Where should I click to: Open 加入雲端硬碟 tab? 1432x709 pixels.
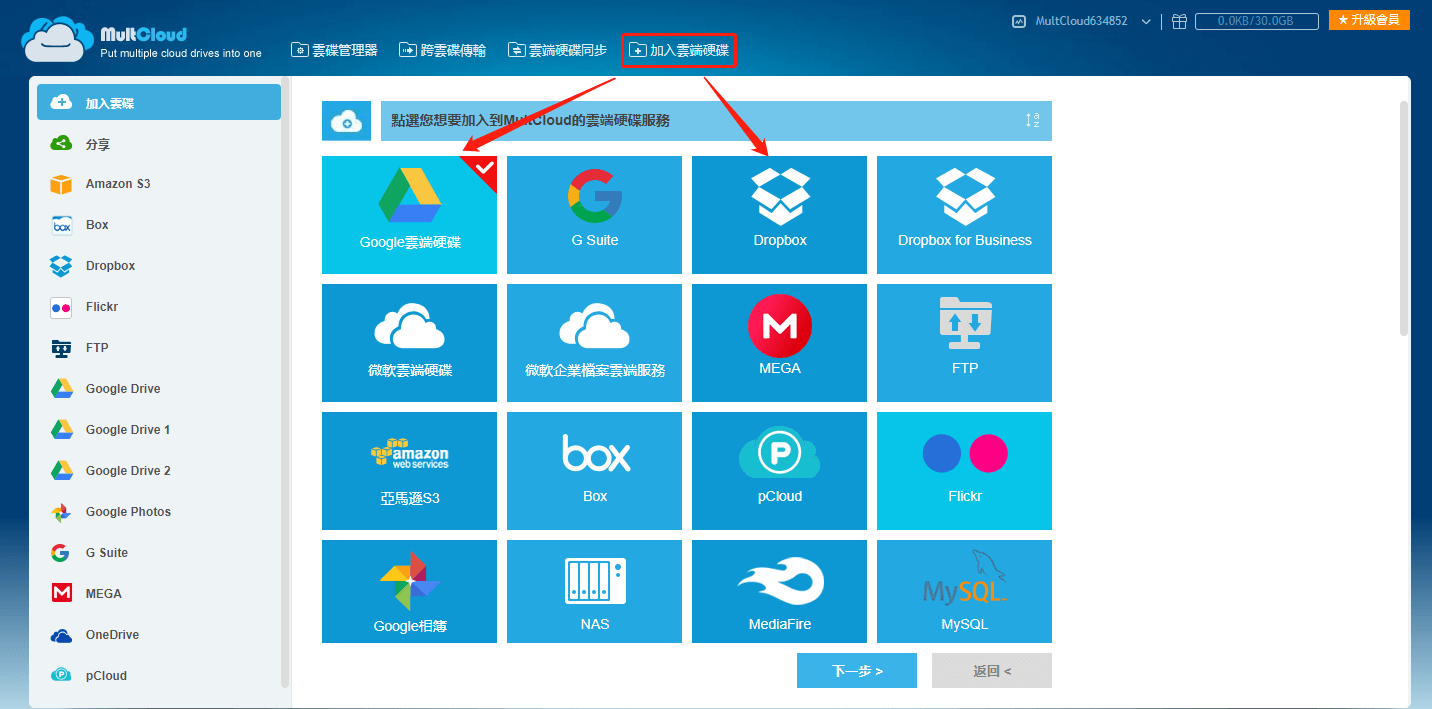click(x=679, y=50)
